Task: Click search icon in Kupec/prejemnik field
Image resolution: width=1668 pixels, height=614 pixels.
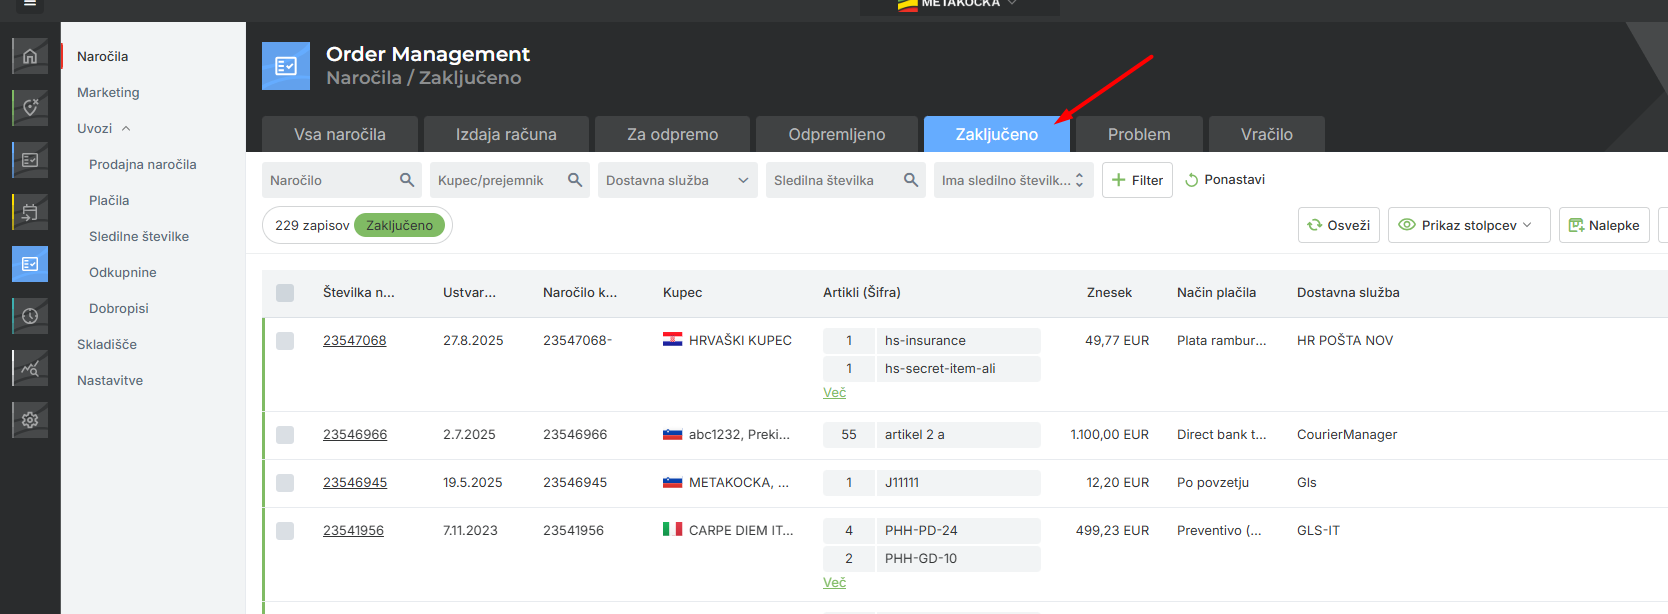Action: [575, 180]
